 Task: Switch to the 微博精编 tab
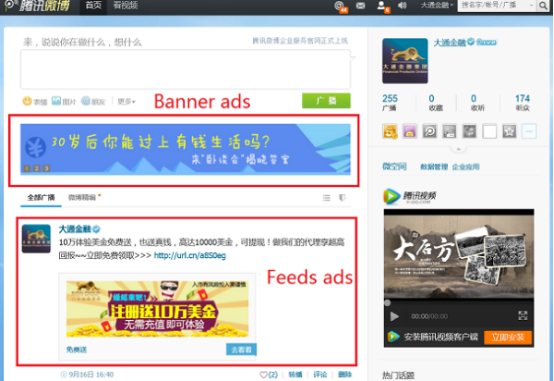82,198
